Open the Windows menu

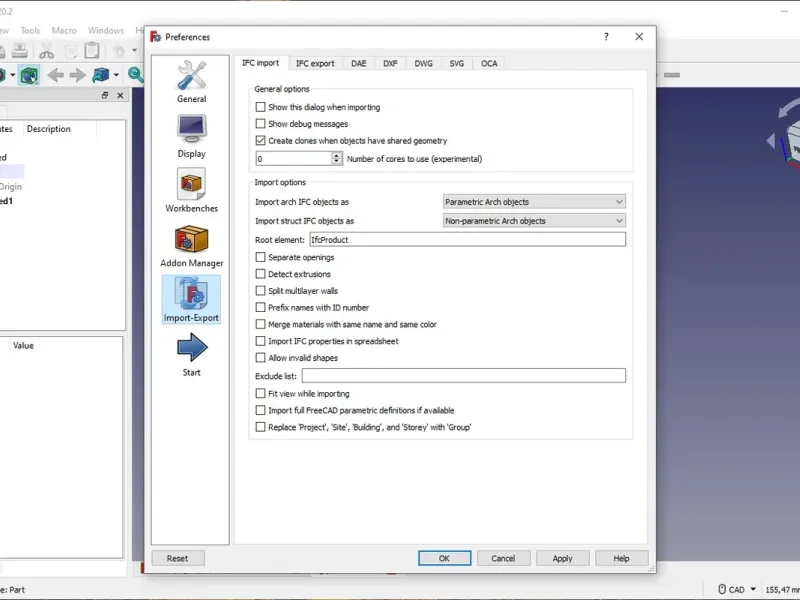(x=106, y=31)
